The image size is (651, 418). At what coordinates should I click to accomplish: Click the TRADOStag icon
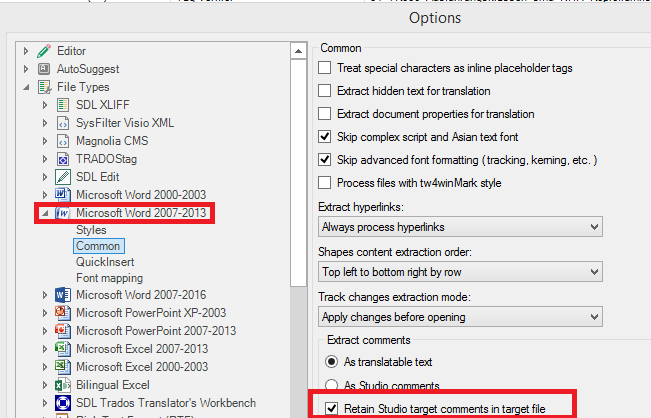pyautogui.click(x=63, y=159)
